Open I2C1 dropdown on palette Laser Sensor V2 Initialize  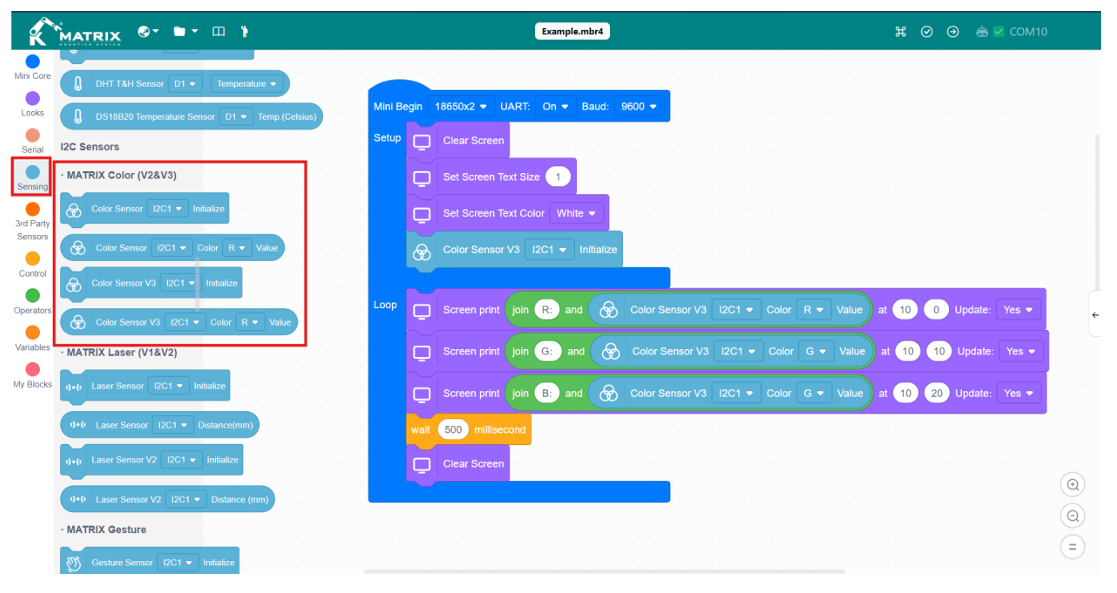coord(181,460)
